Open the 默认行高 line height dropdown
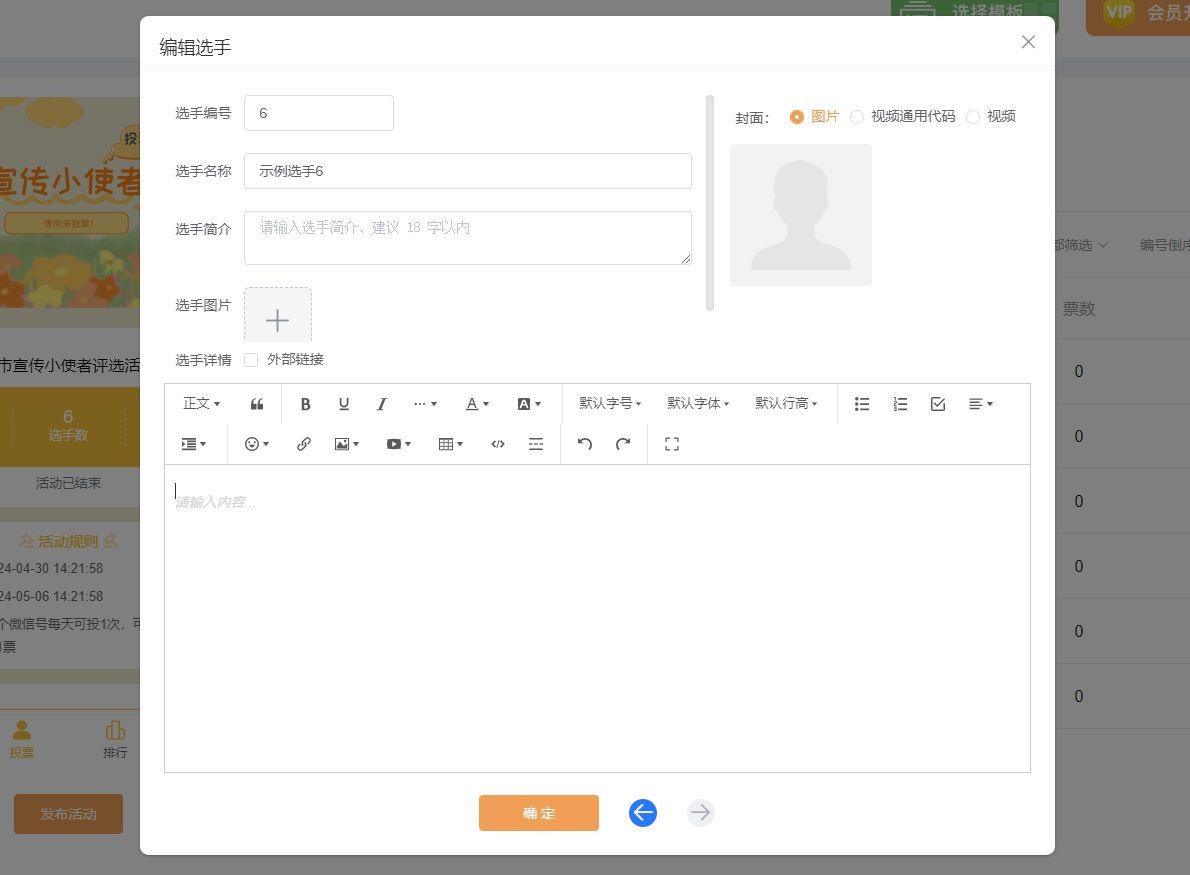Image resolution: width=1190 pixels, height=875 pixels. point(786,404)
